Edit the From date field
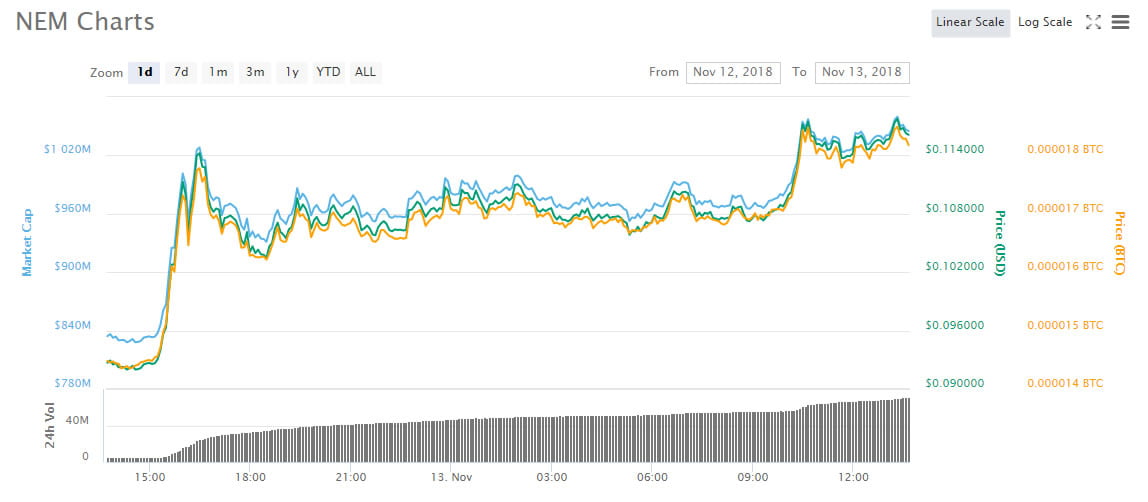1148x502 pixels. click(x=733, y=72)
